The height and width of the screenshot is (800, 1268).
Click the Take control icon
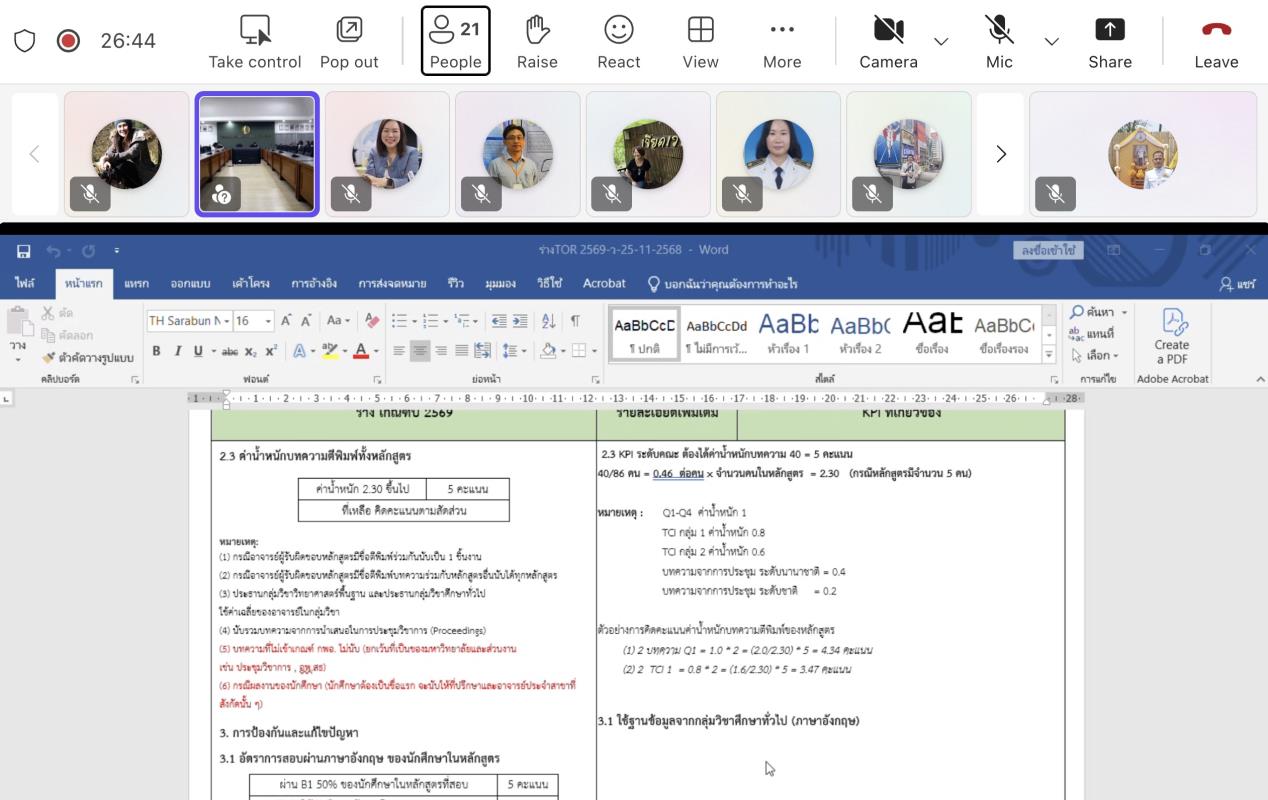[x=255, y=31]
